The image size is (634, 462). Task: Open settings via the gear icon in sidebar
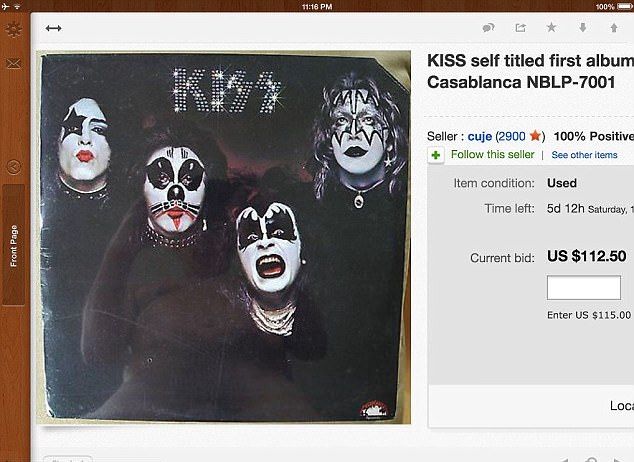click(13, 29)
